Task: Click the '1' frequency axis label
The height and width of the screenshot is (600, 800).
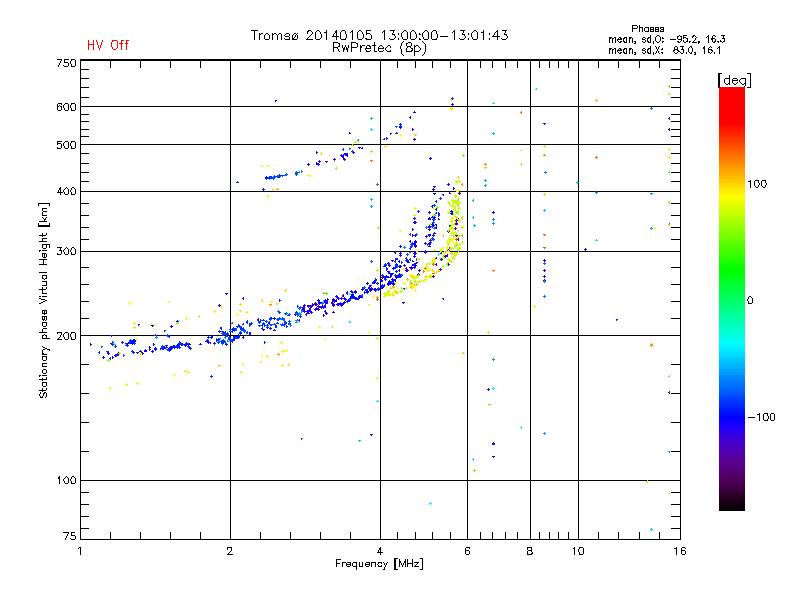Action: pos(80,551)
